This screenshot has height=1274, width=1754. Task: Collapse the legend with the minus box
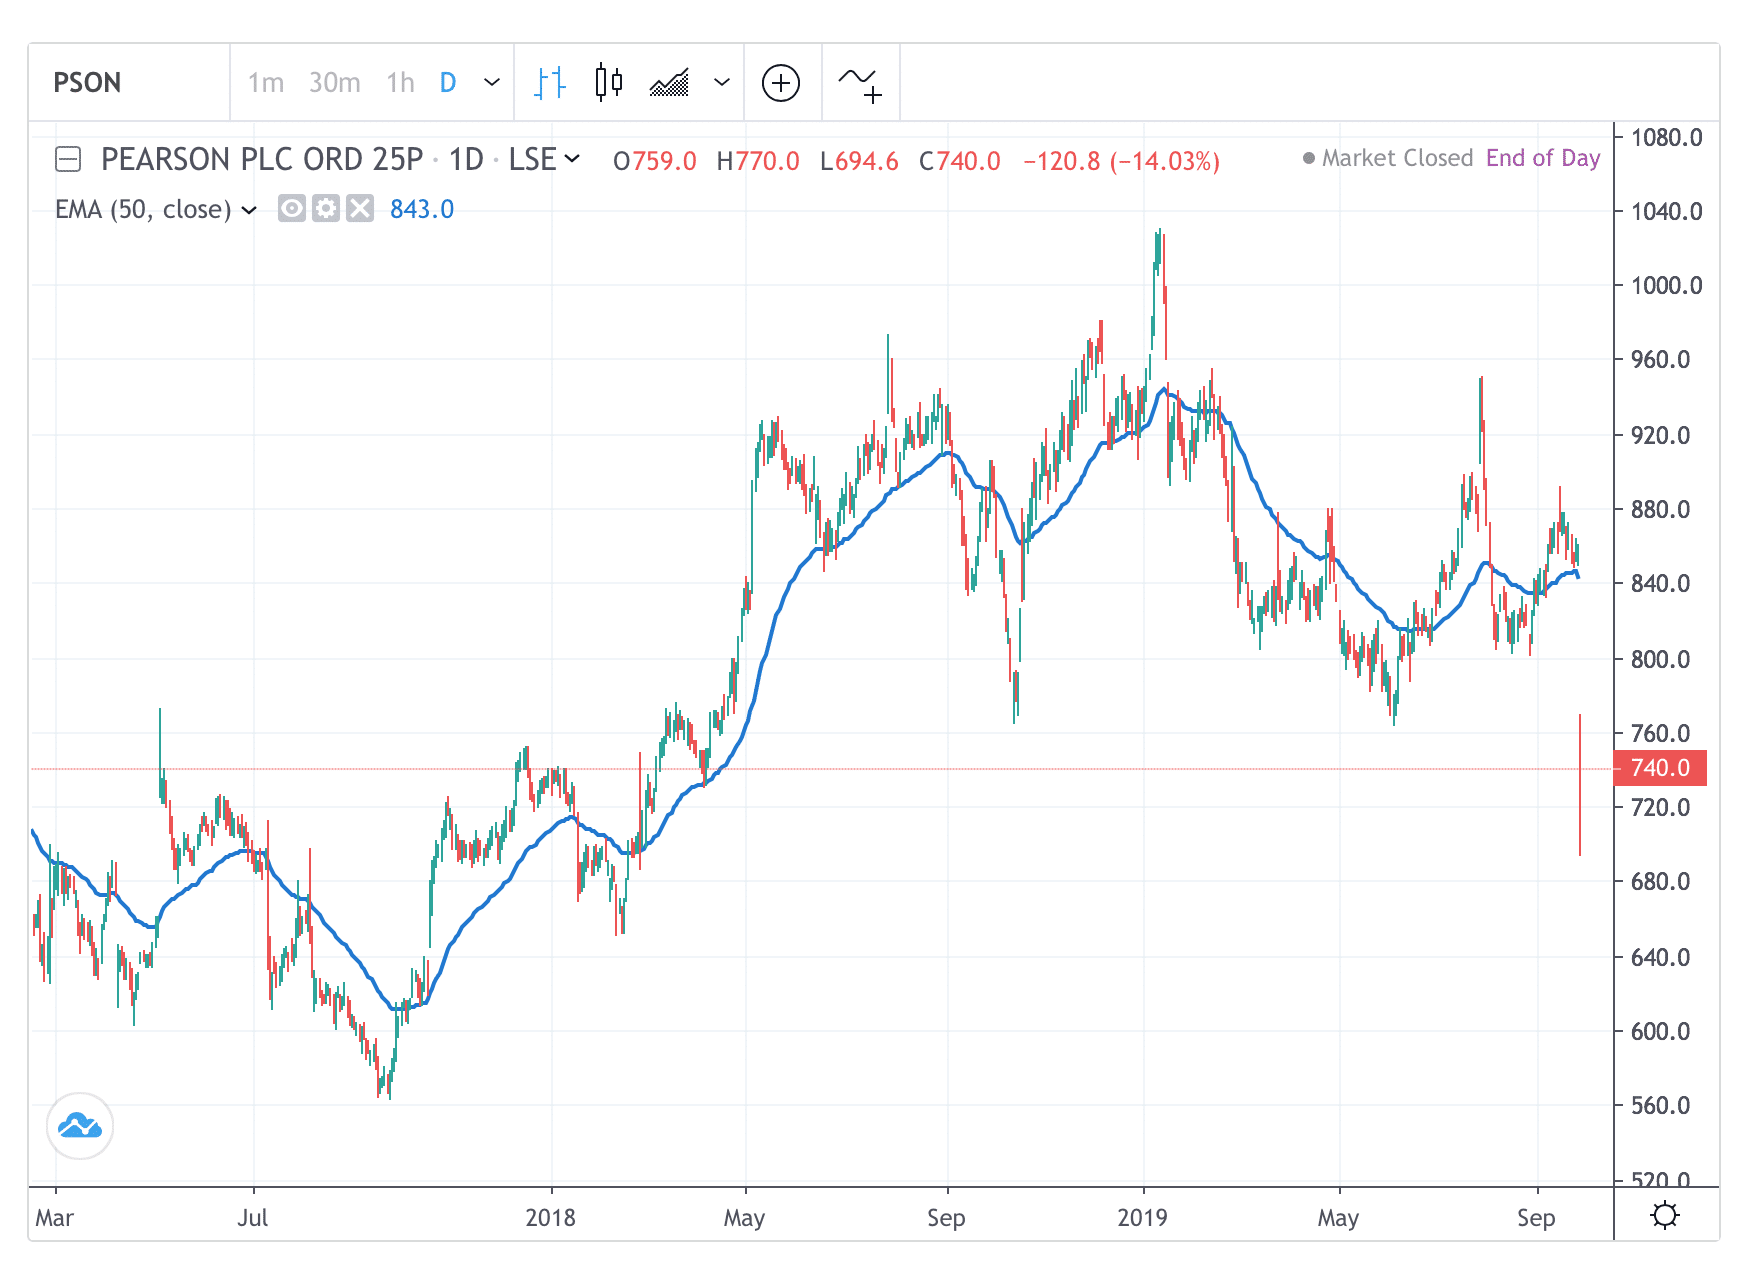coord(68,159)
